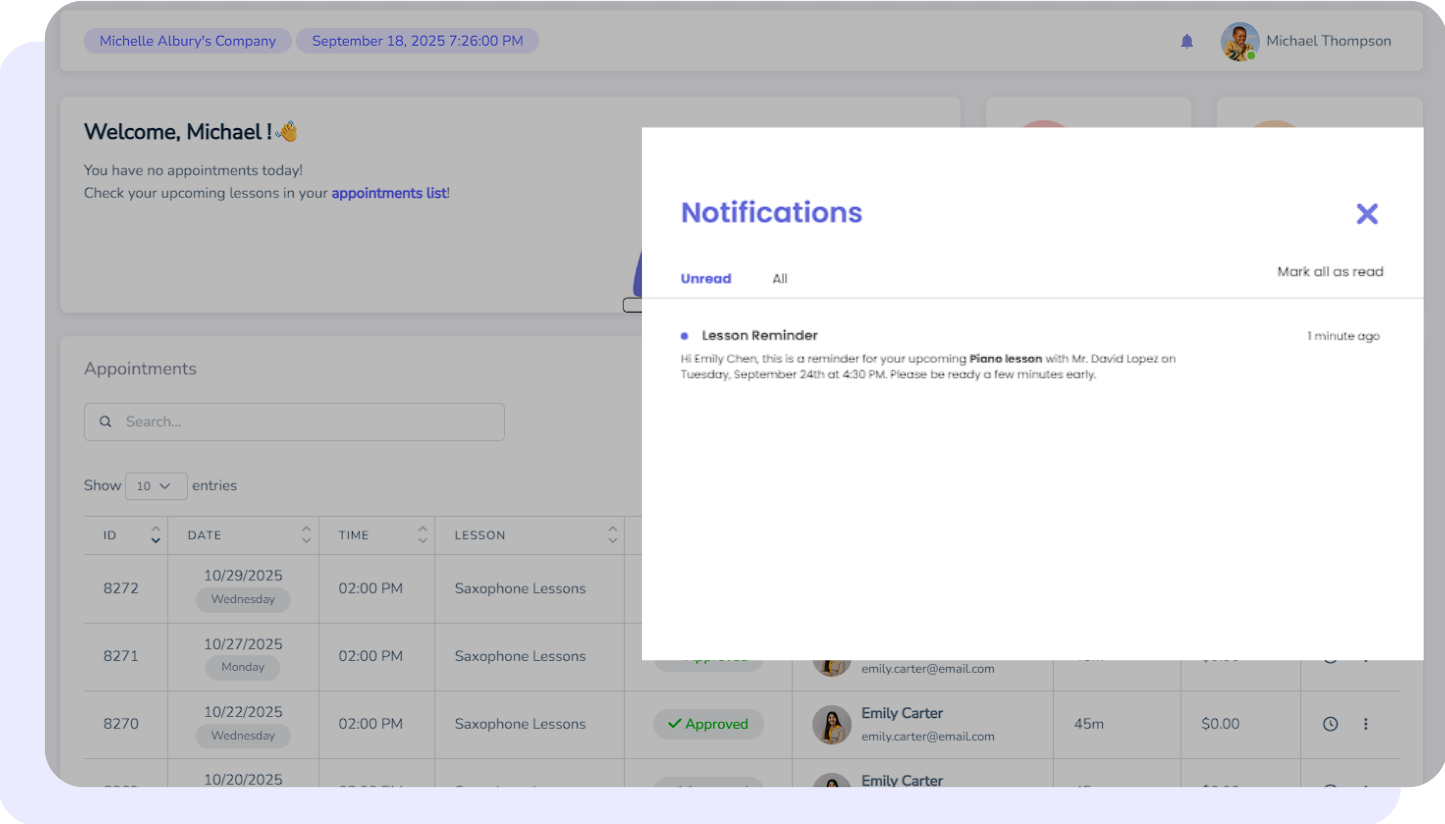Click the Michelle Albury's Company badge
Viewport: 1445px width, 824px height.
tap(188, 41)
